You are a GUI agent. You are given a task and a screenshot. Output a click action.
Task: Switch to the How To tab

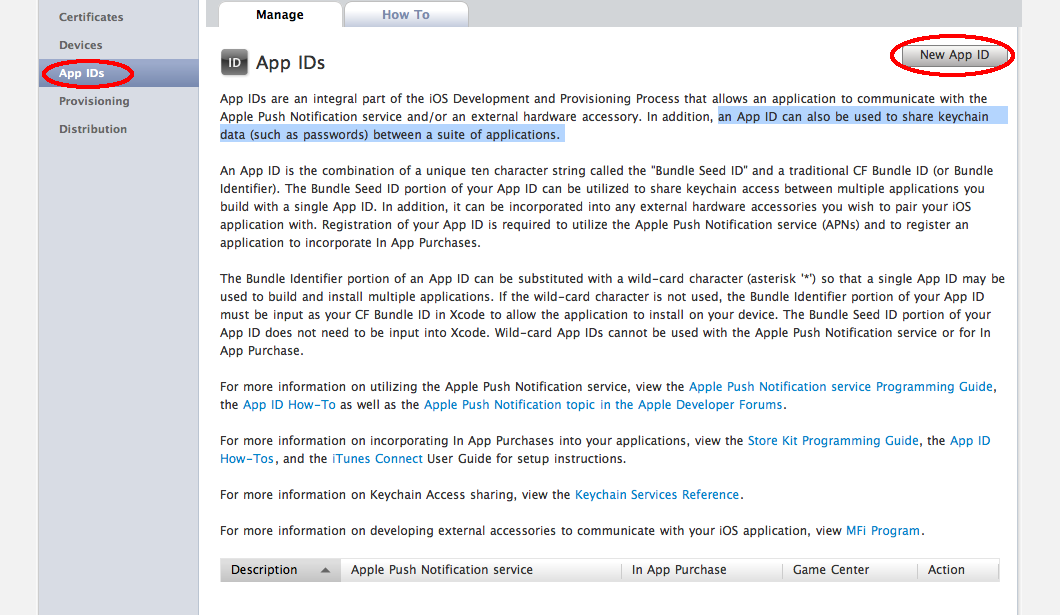pos(406,15)
